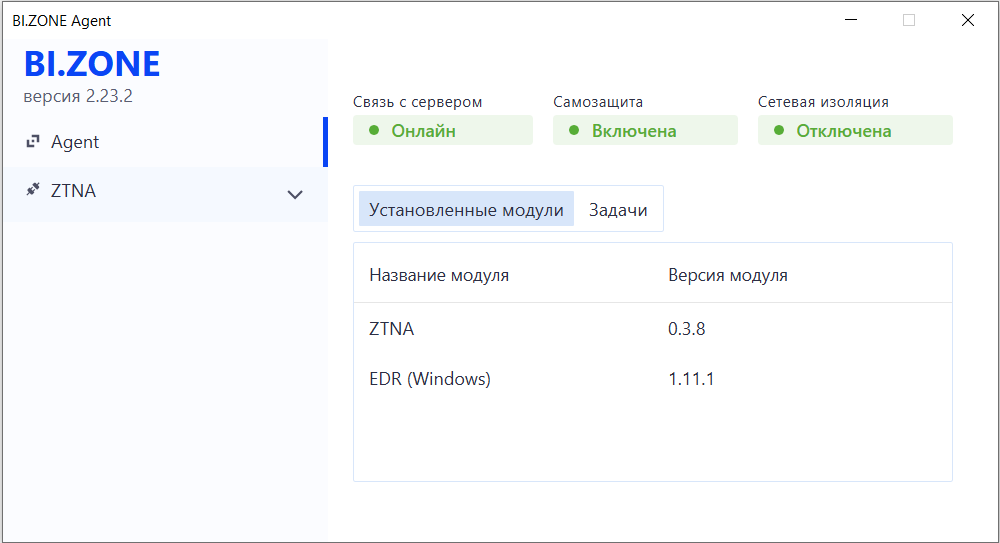The image size is (1000, 543).
Task: Click the версия 2.23.2 text
Action: point(78,96)
